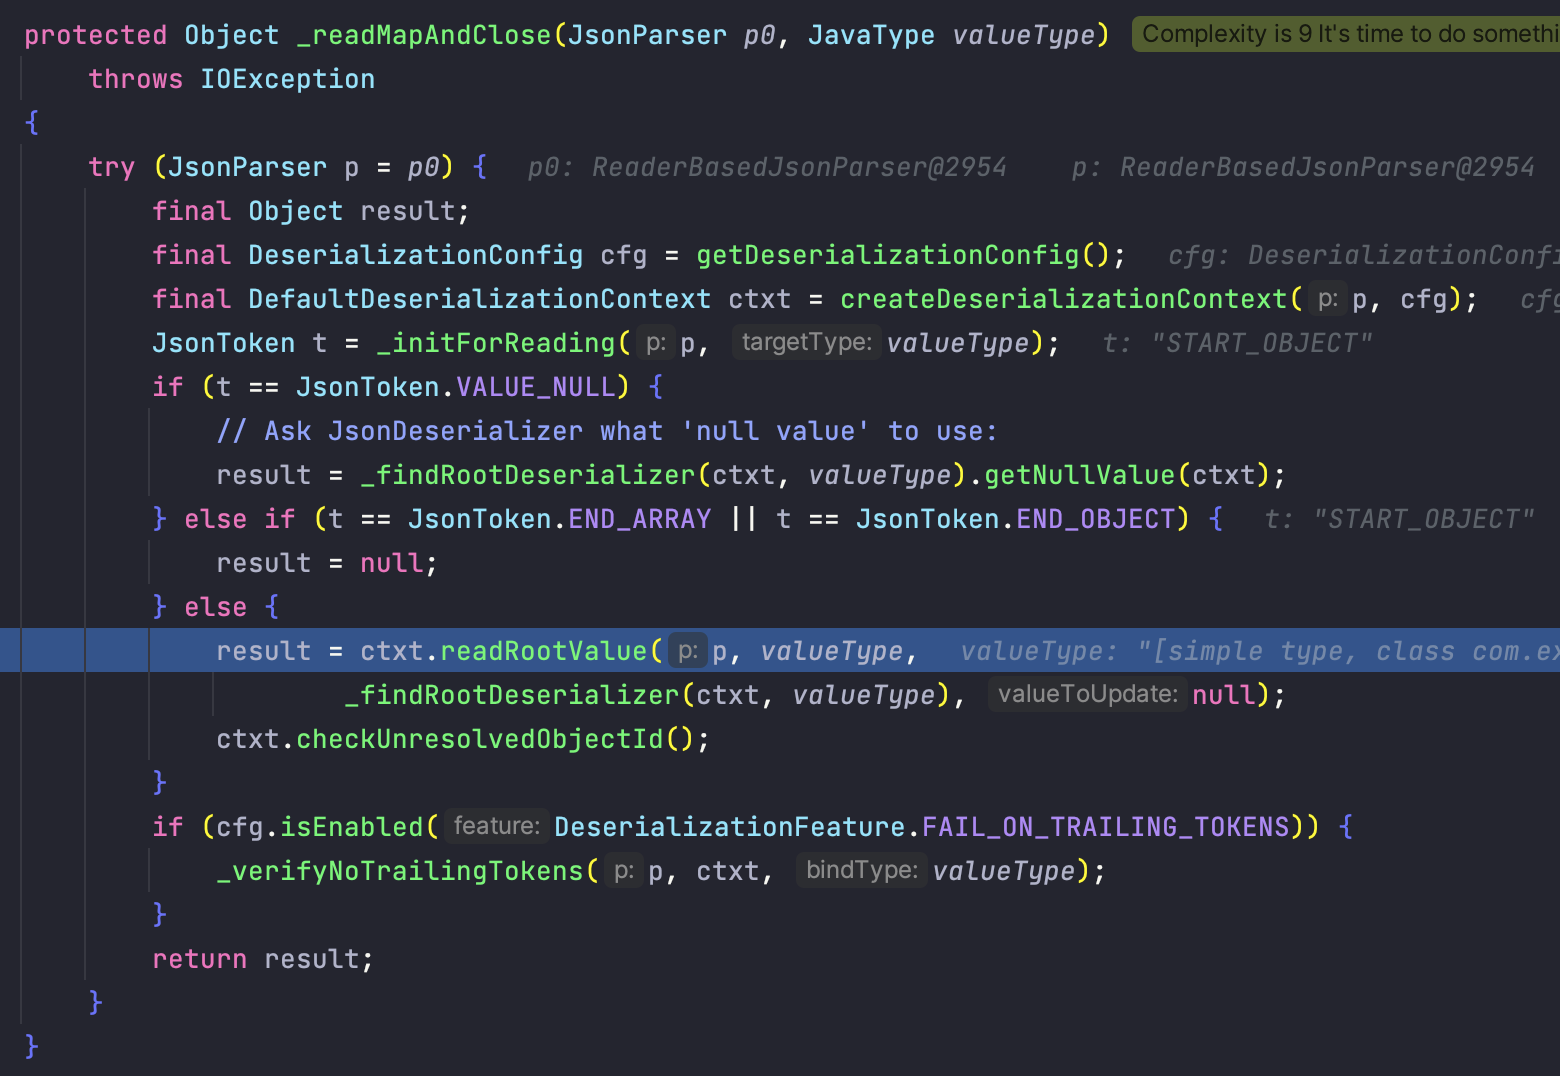Click 'result = null;' statement
Screen dimensions: 1560x1076
pyautogui.click(x=327, y=563)
